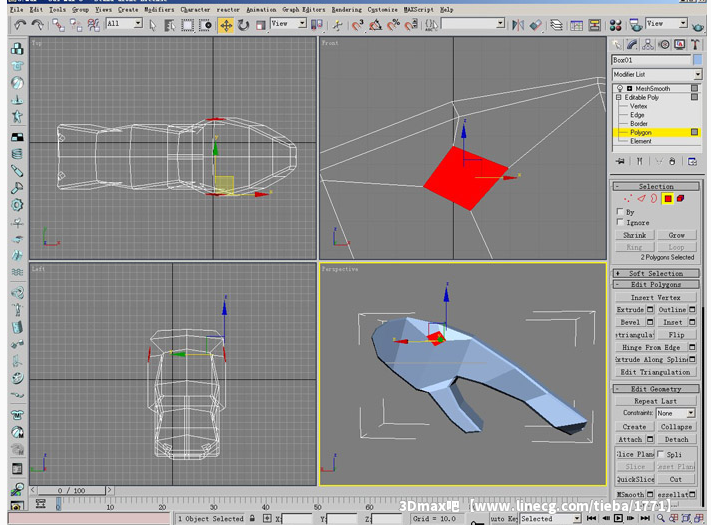
Task: Switch to Vertex sub-object selection icon
Action: click(x=627, y=199)
